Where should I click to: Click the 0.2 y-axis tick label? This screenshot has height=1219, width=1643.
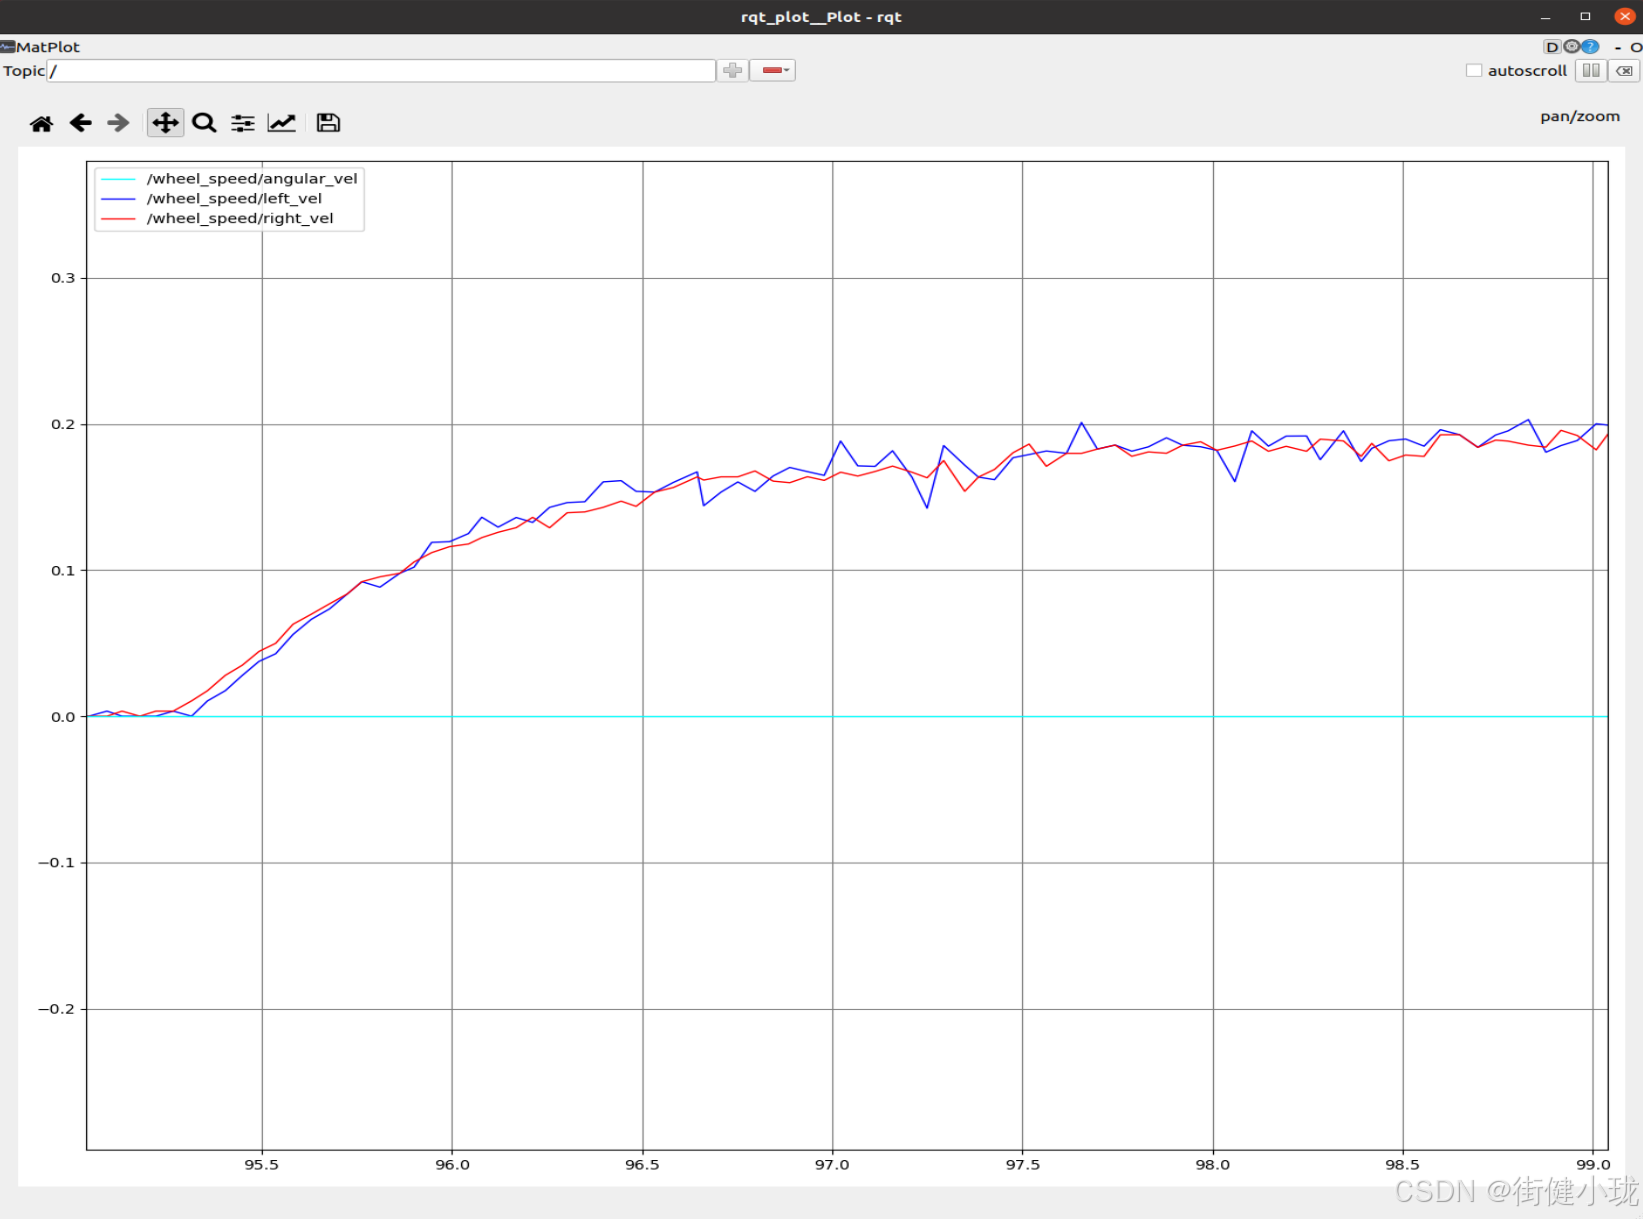pos(63,424)
